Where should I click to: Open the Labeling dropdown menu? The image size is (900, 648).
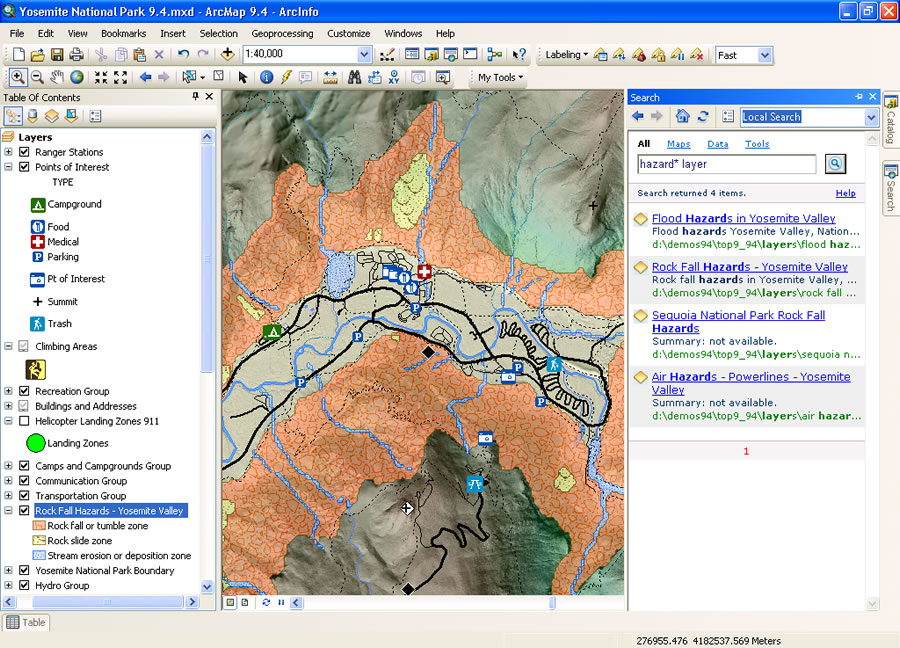(x=566, y=55)
